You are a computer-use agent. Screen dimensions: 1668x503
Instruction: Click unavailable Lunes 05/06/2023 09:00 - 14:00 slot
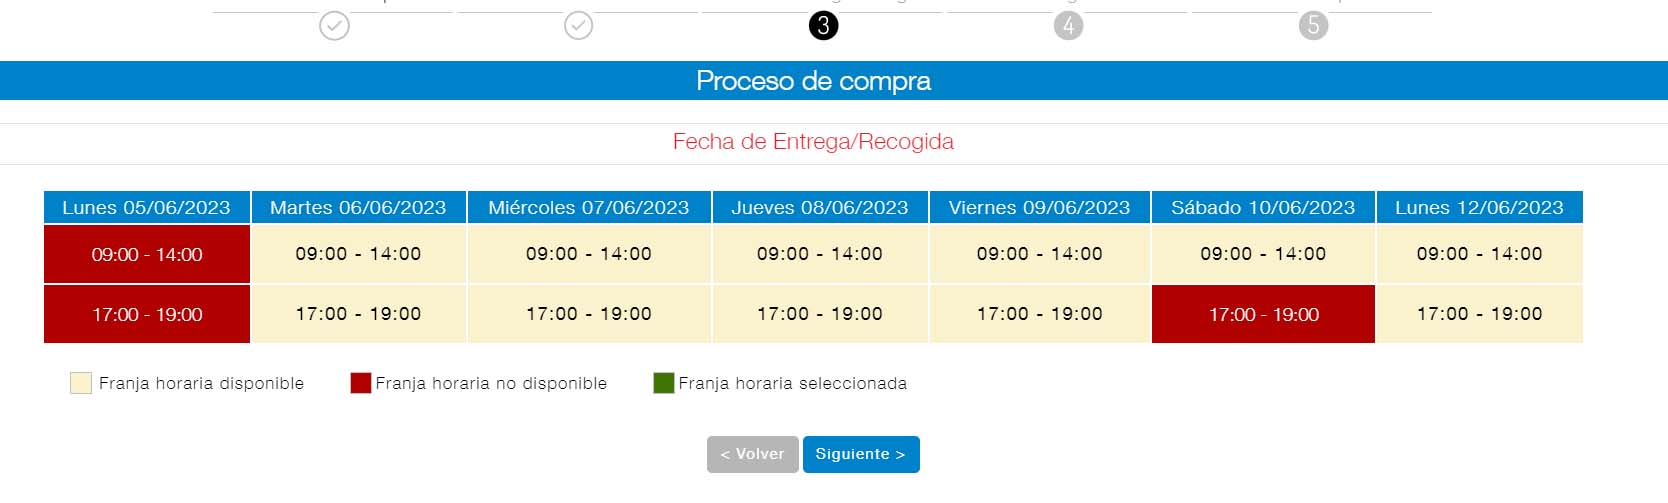click(147, 254)
